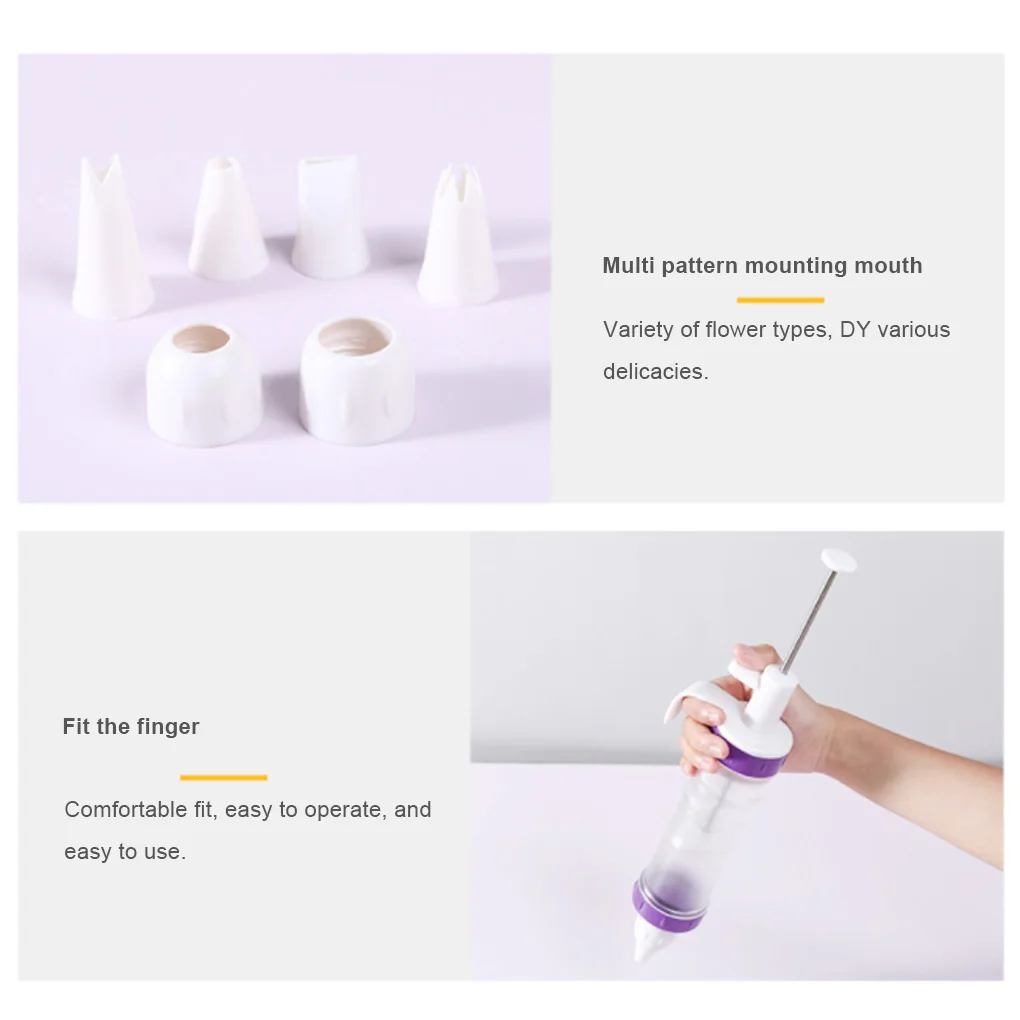The image size is (1020, 1020).
Task: Click the 'Fit the finger' heading
Action: coord(131,726)
